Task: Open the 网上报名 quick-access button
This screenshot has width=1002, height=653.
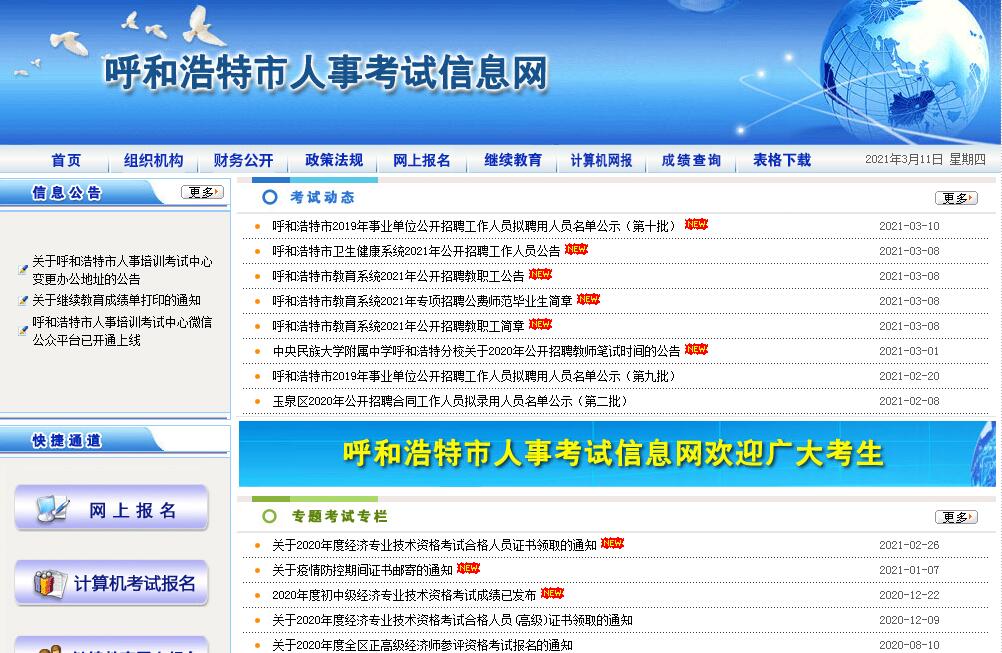Action: (x=111, y=509)
